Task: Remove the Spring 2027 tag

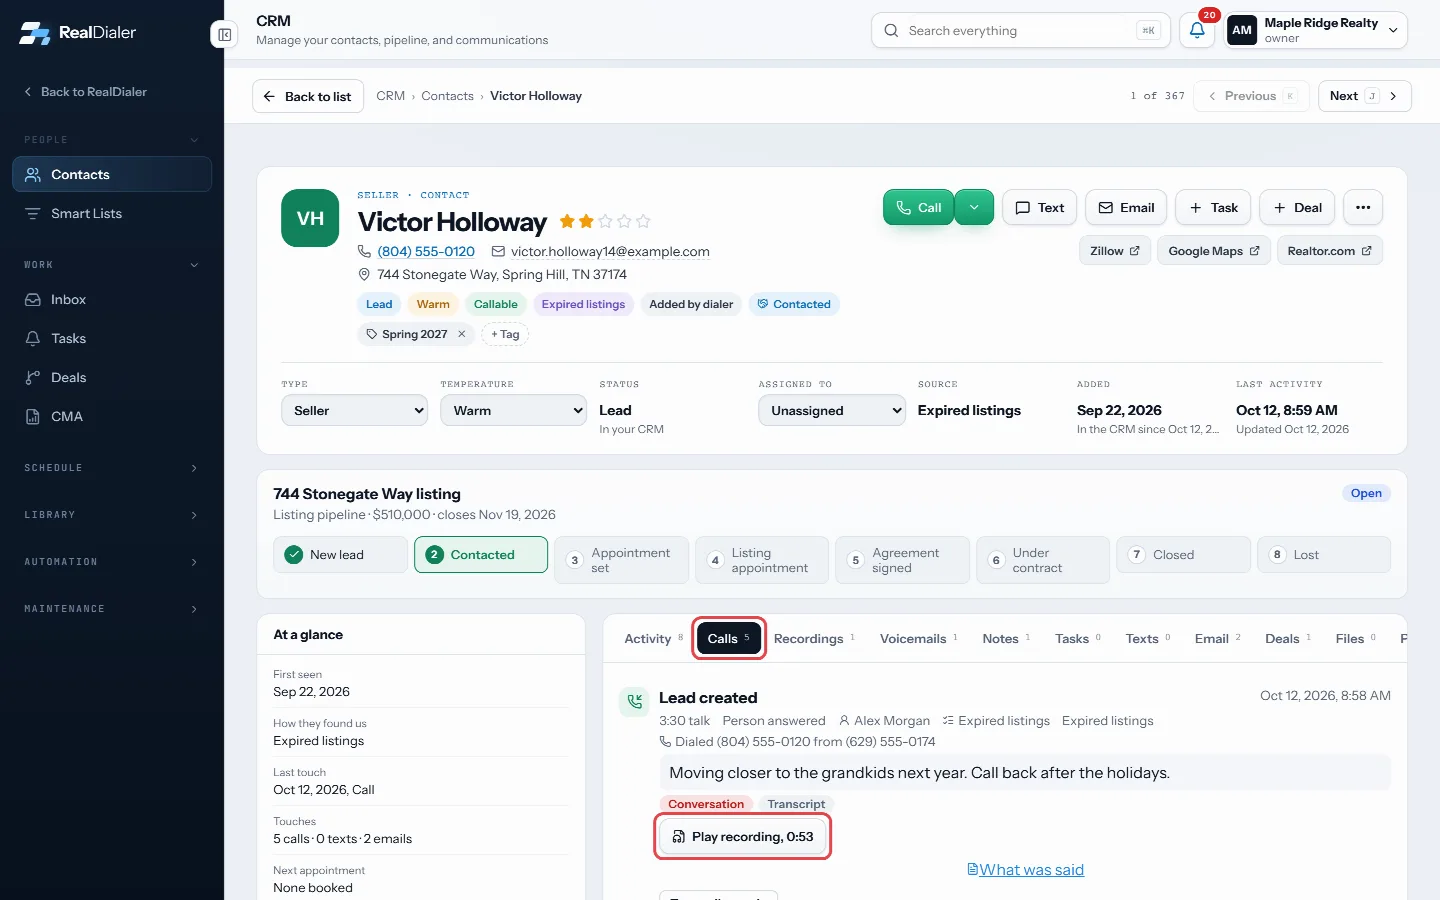Action: (462, 334)
